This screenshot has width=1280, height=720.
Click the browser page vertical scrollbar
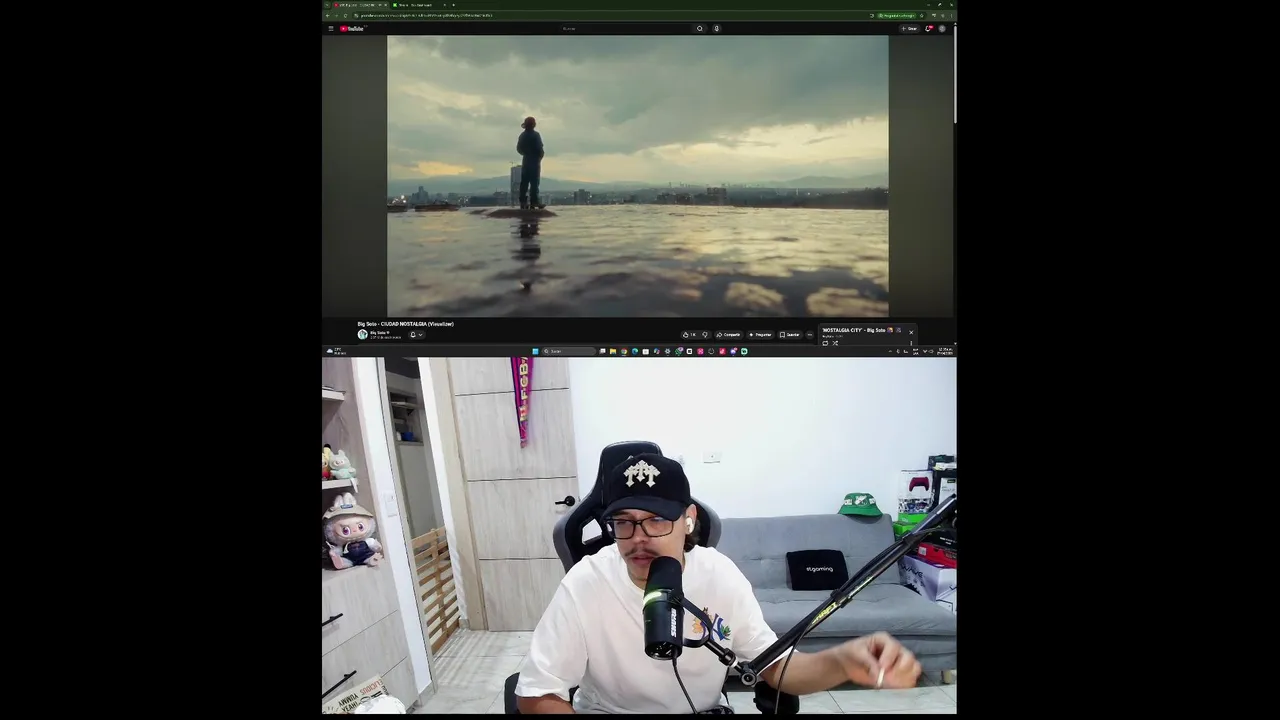(x=955, y=73)
